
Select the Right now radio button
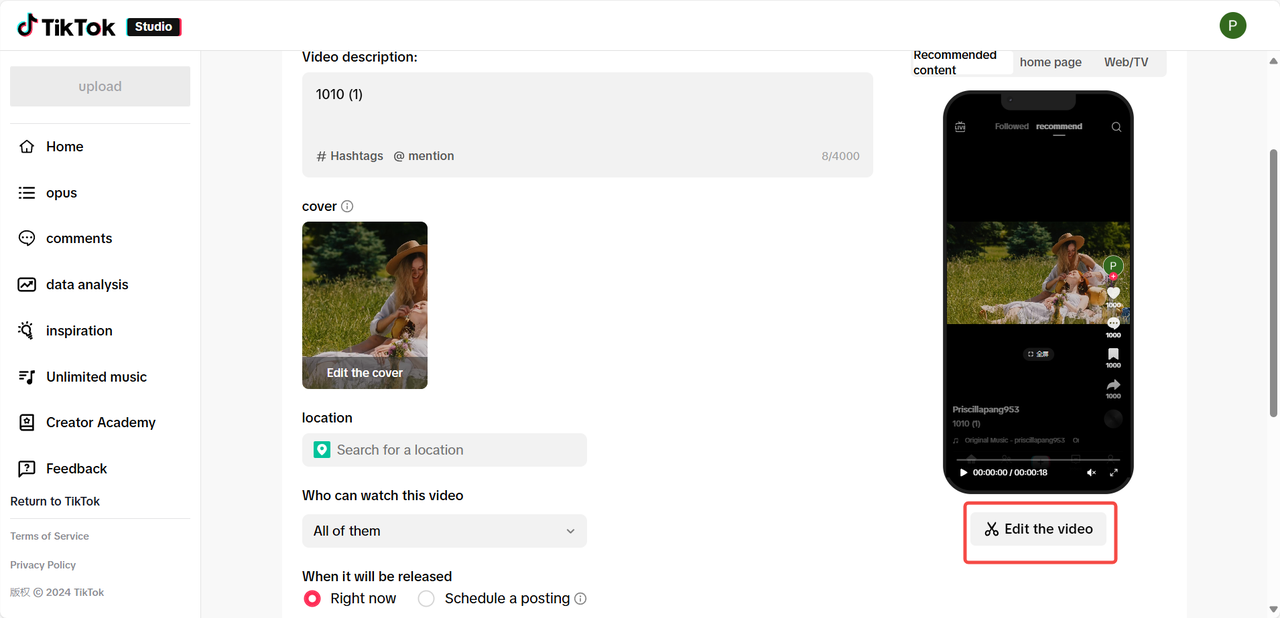click(312, 599)
